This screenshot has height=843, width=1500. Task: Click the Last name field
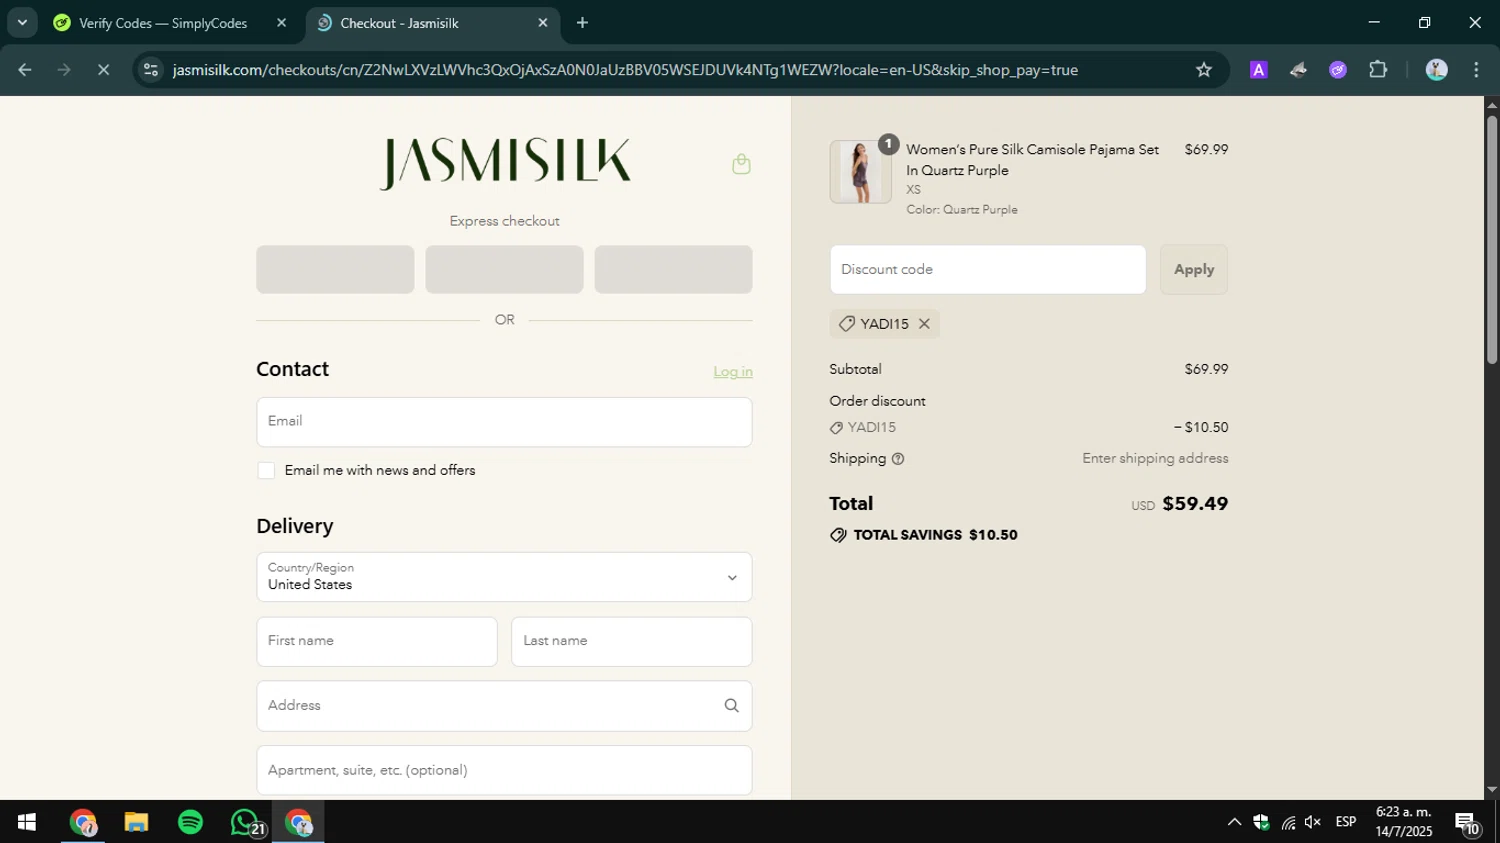pos(632,642)
